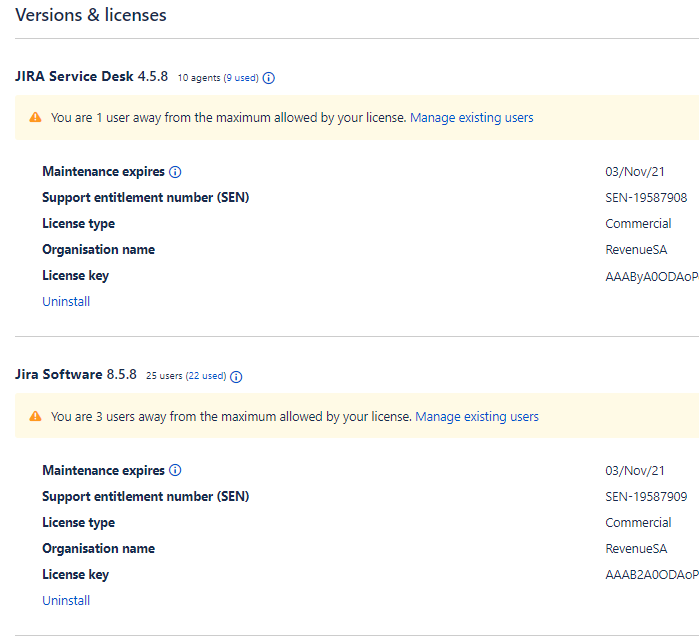Select JIRA Service Desk 4.5.8 title
699x643 pixels.
[91, 76]
